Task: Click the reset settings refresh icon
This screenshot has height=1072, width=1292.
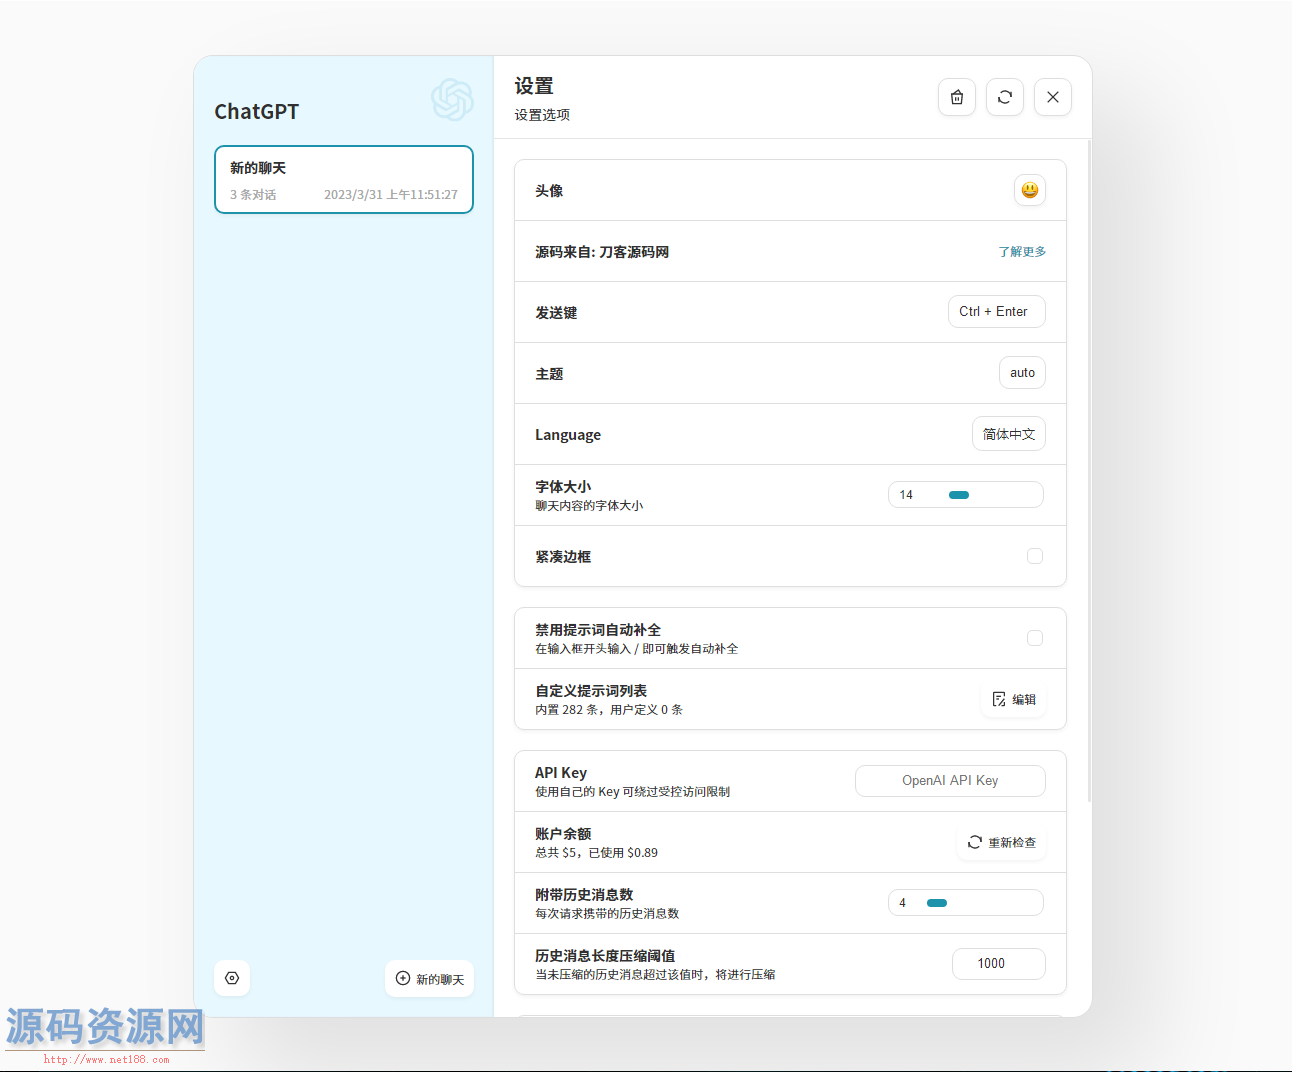Action: coord(1005,97)
